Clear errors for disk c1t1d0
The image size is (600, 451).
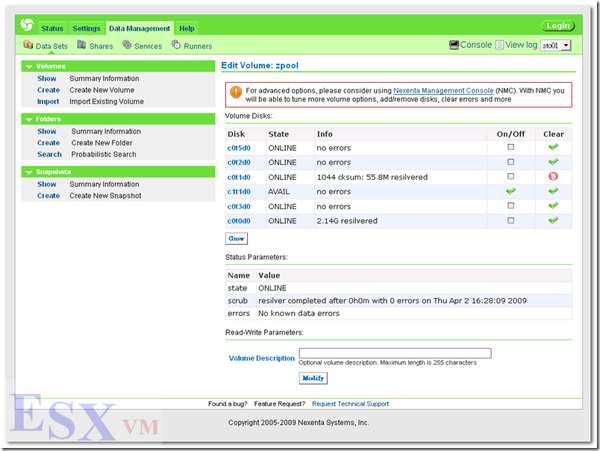(553, 191)
